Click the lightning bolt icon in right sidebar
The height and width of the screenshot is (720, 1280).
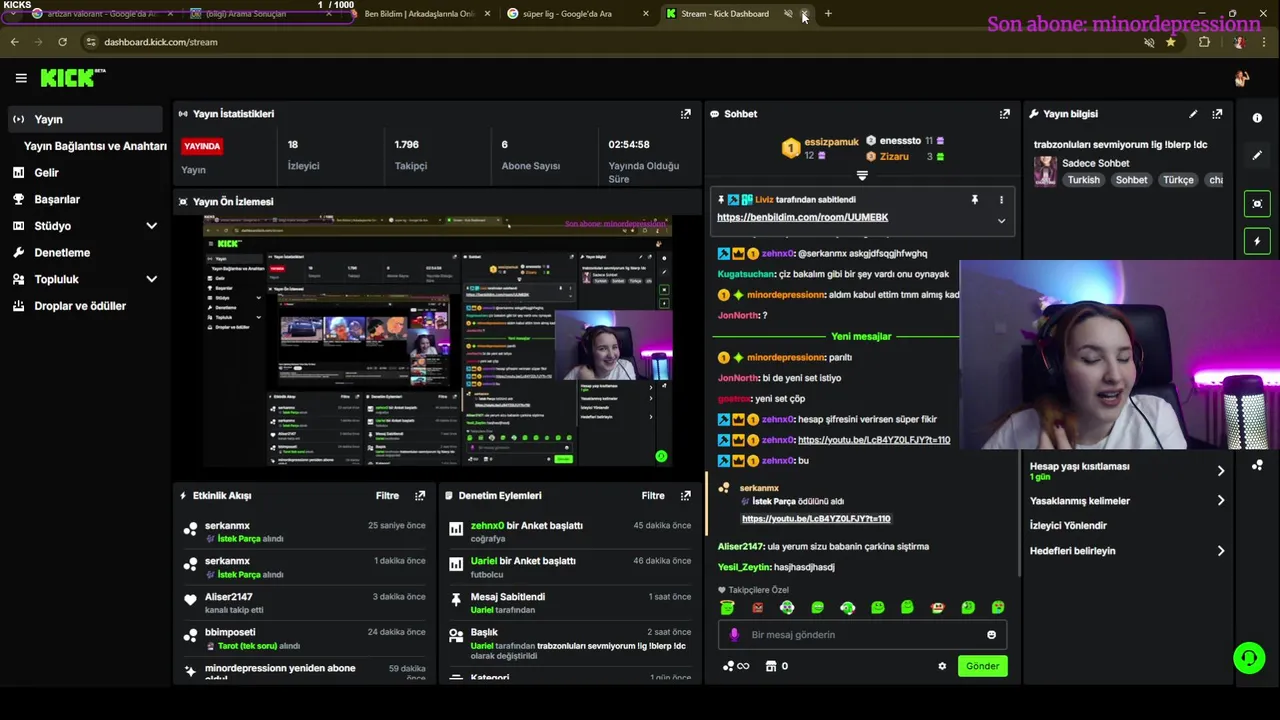point(1257,241)
